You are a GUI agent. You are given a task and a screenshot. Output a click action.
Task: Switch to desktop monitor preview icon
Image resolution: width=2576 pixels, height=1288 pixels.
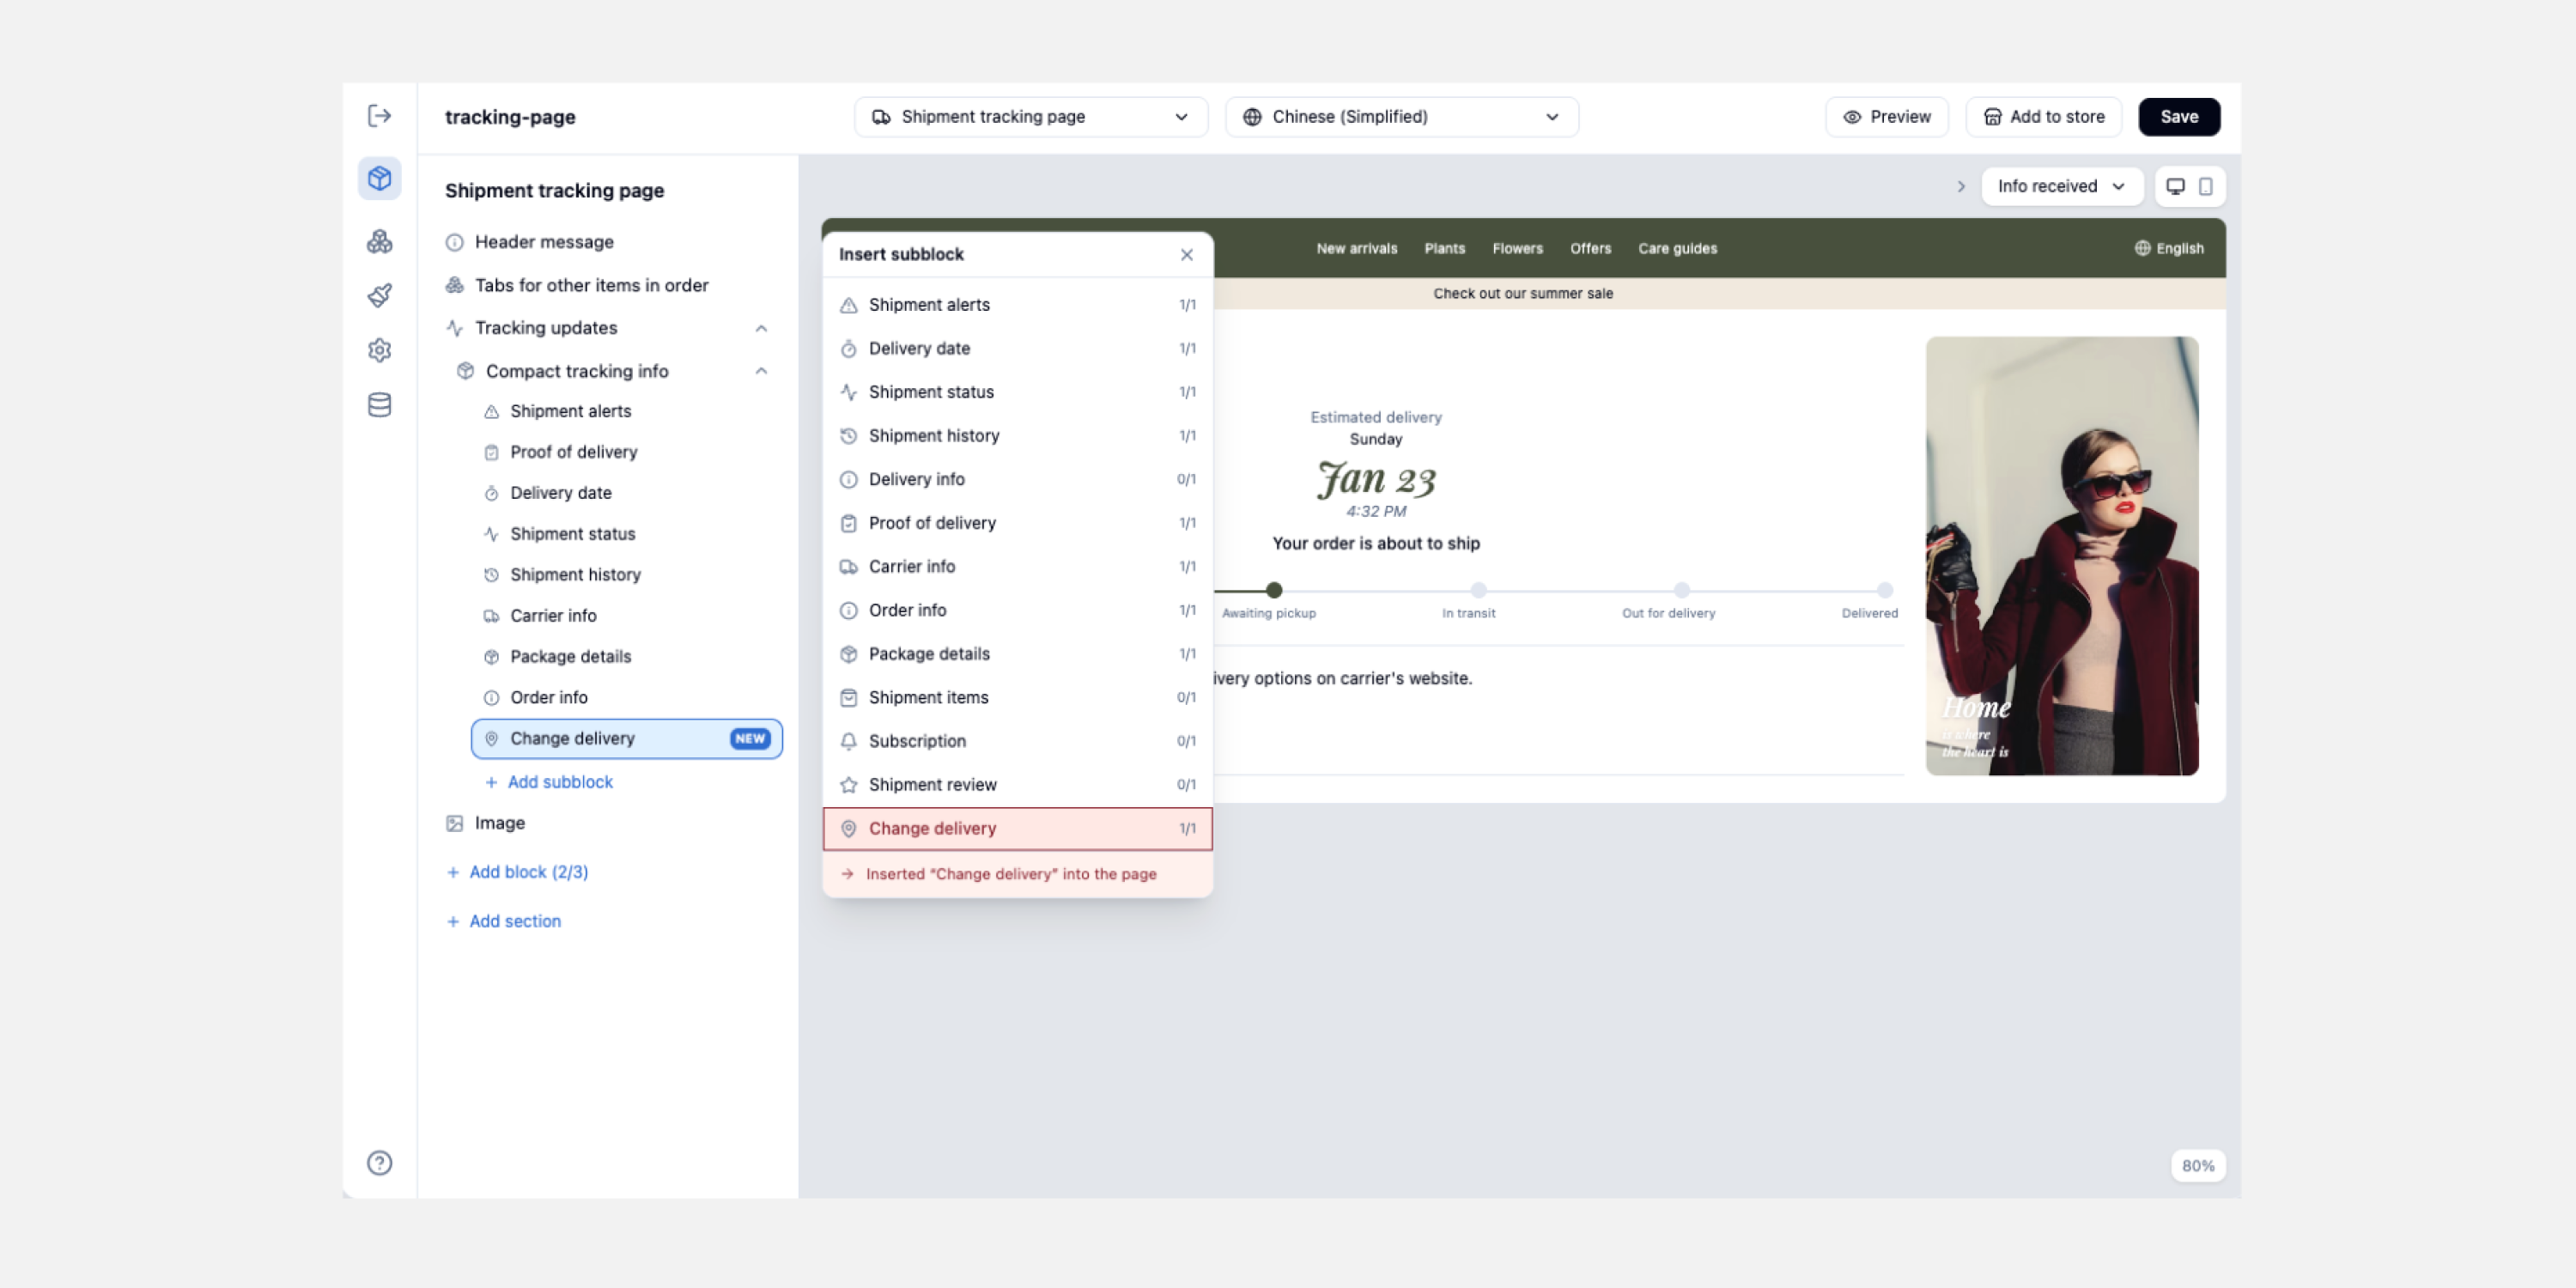coord(2175,186)
